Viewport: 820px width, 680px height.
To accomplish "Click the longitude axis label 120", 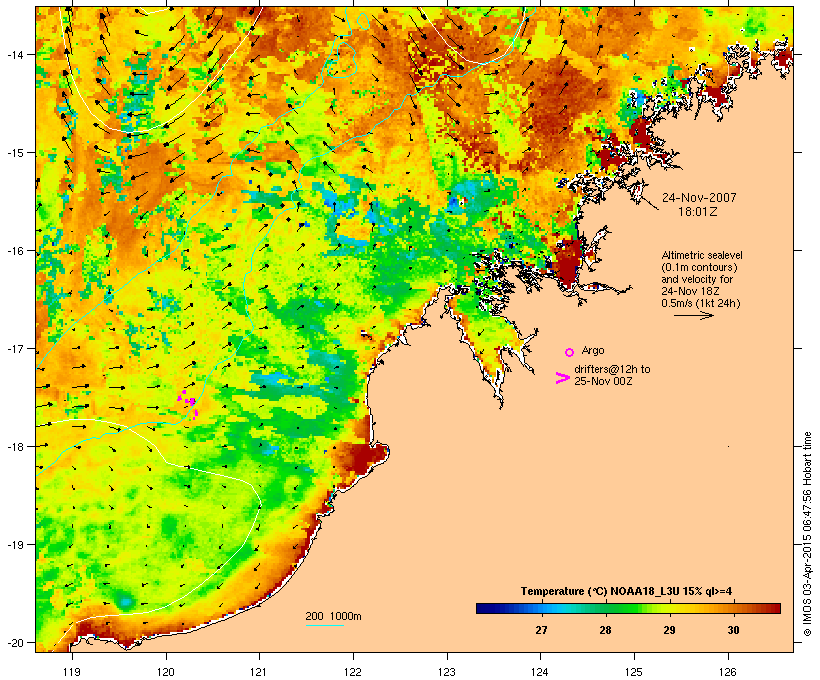I will click(166, 672).
